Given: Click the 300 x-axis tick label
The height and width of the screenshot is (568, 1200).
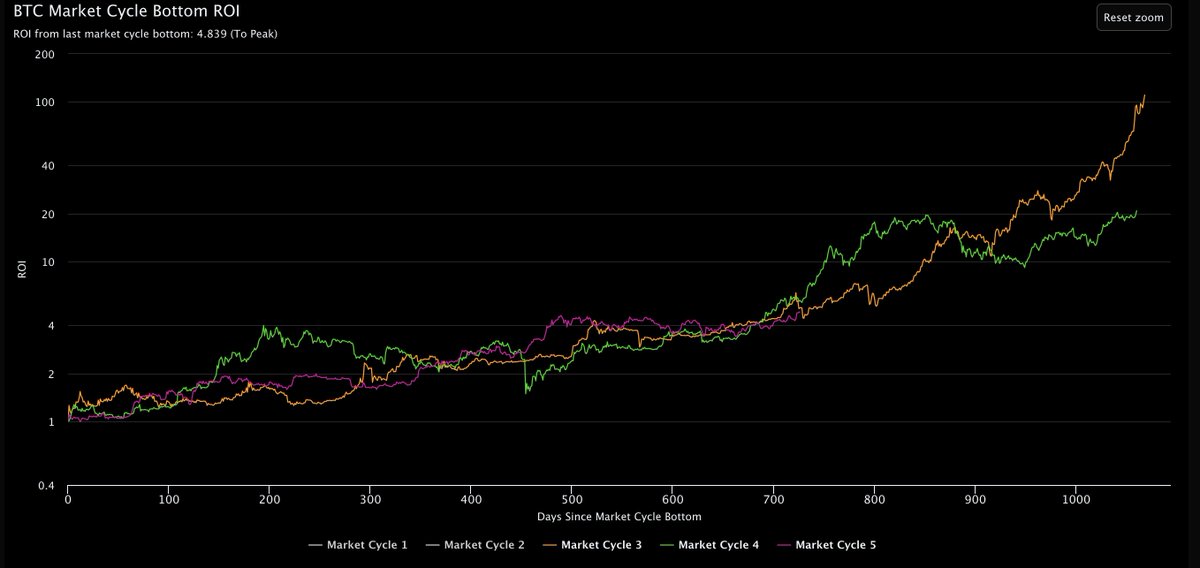Looking at the screenshot, I should tap(370, 499).
